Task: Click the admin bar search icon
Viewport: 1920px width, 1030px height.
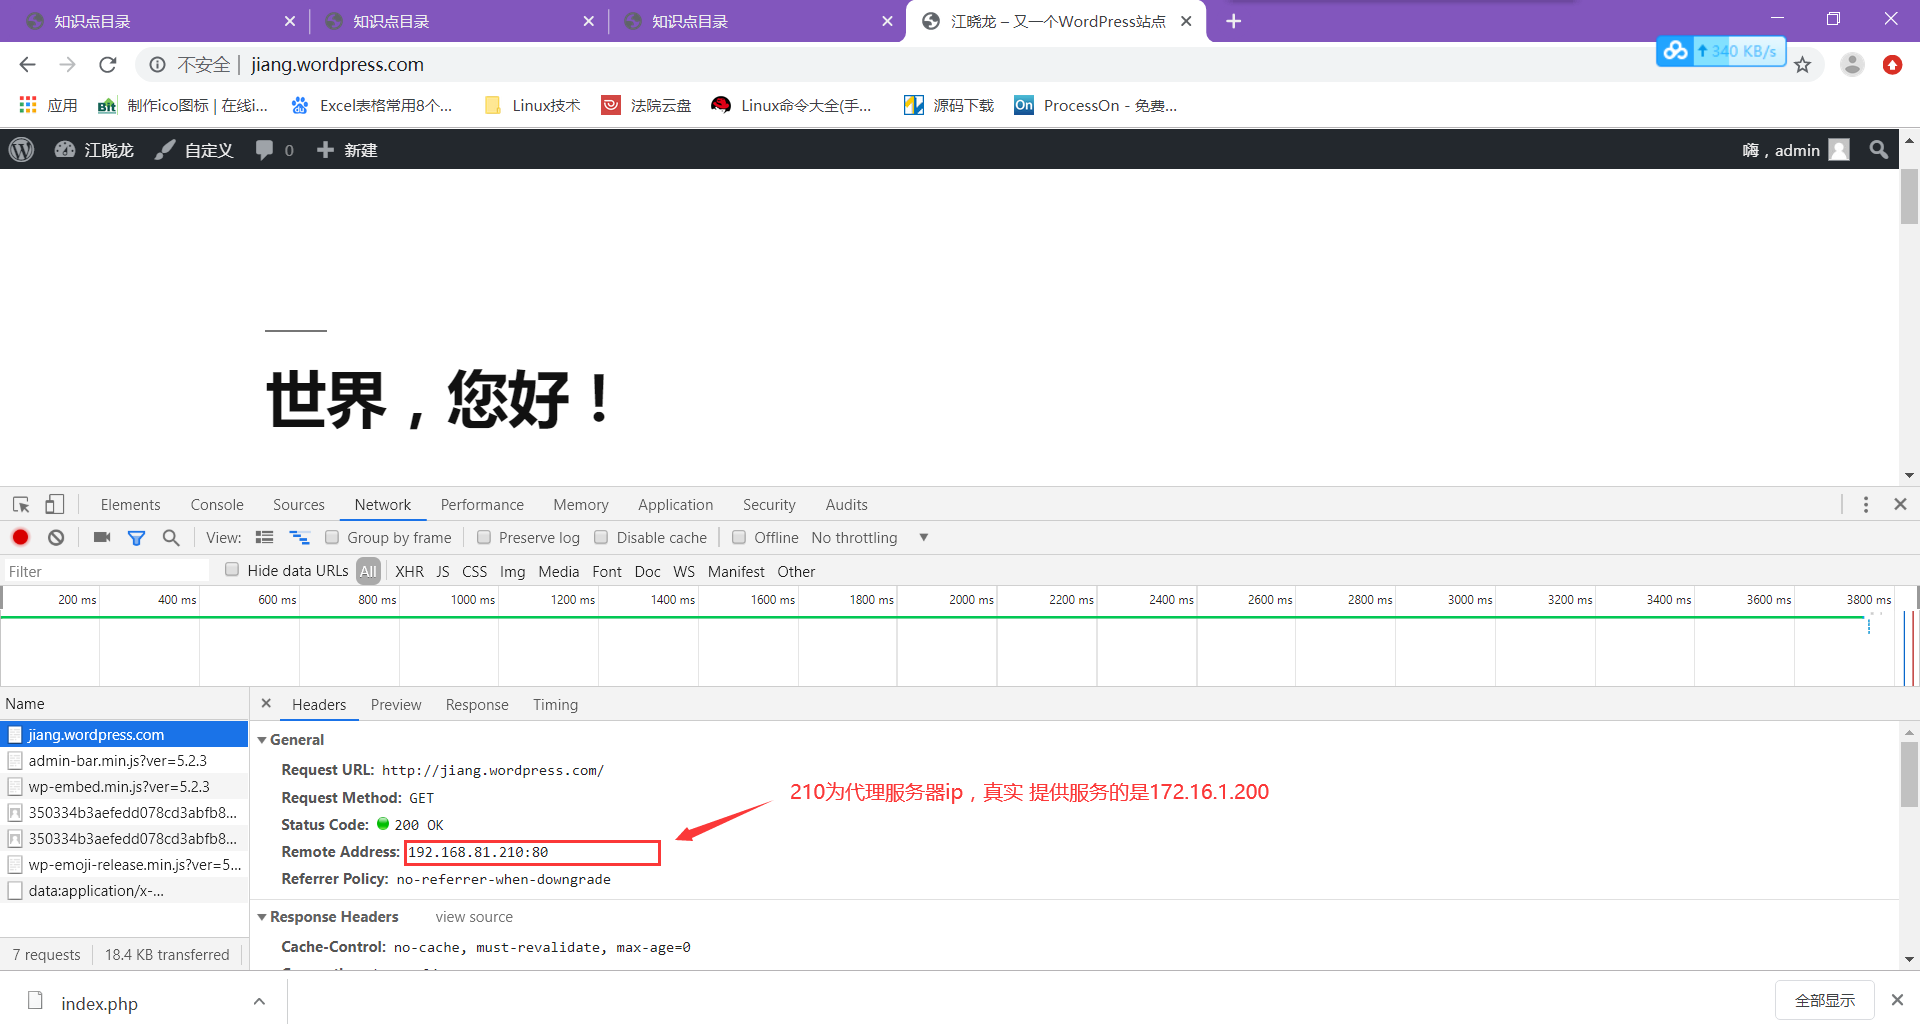Action: tap(1878, 149)
